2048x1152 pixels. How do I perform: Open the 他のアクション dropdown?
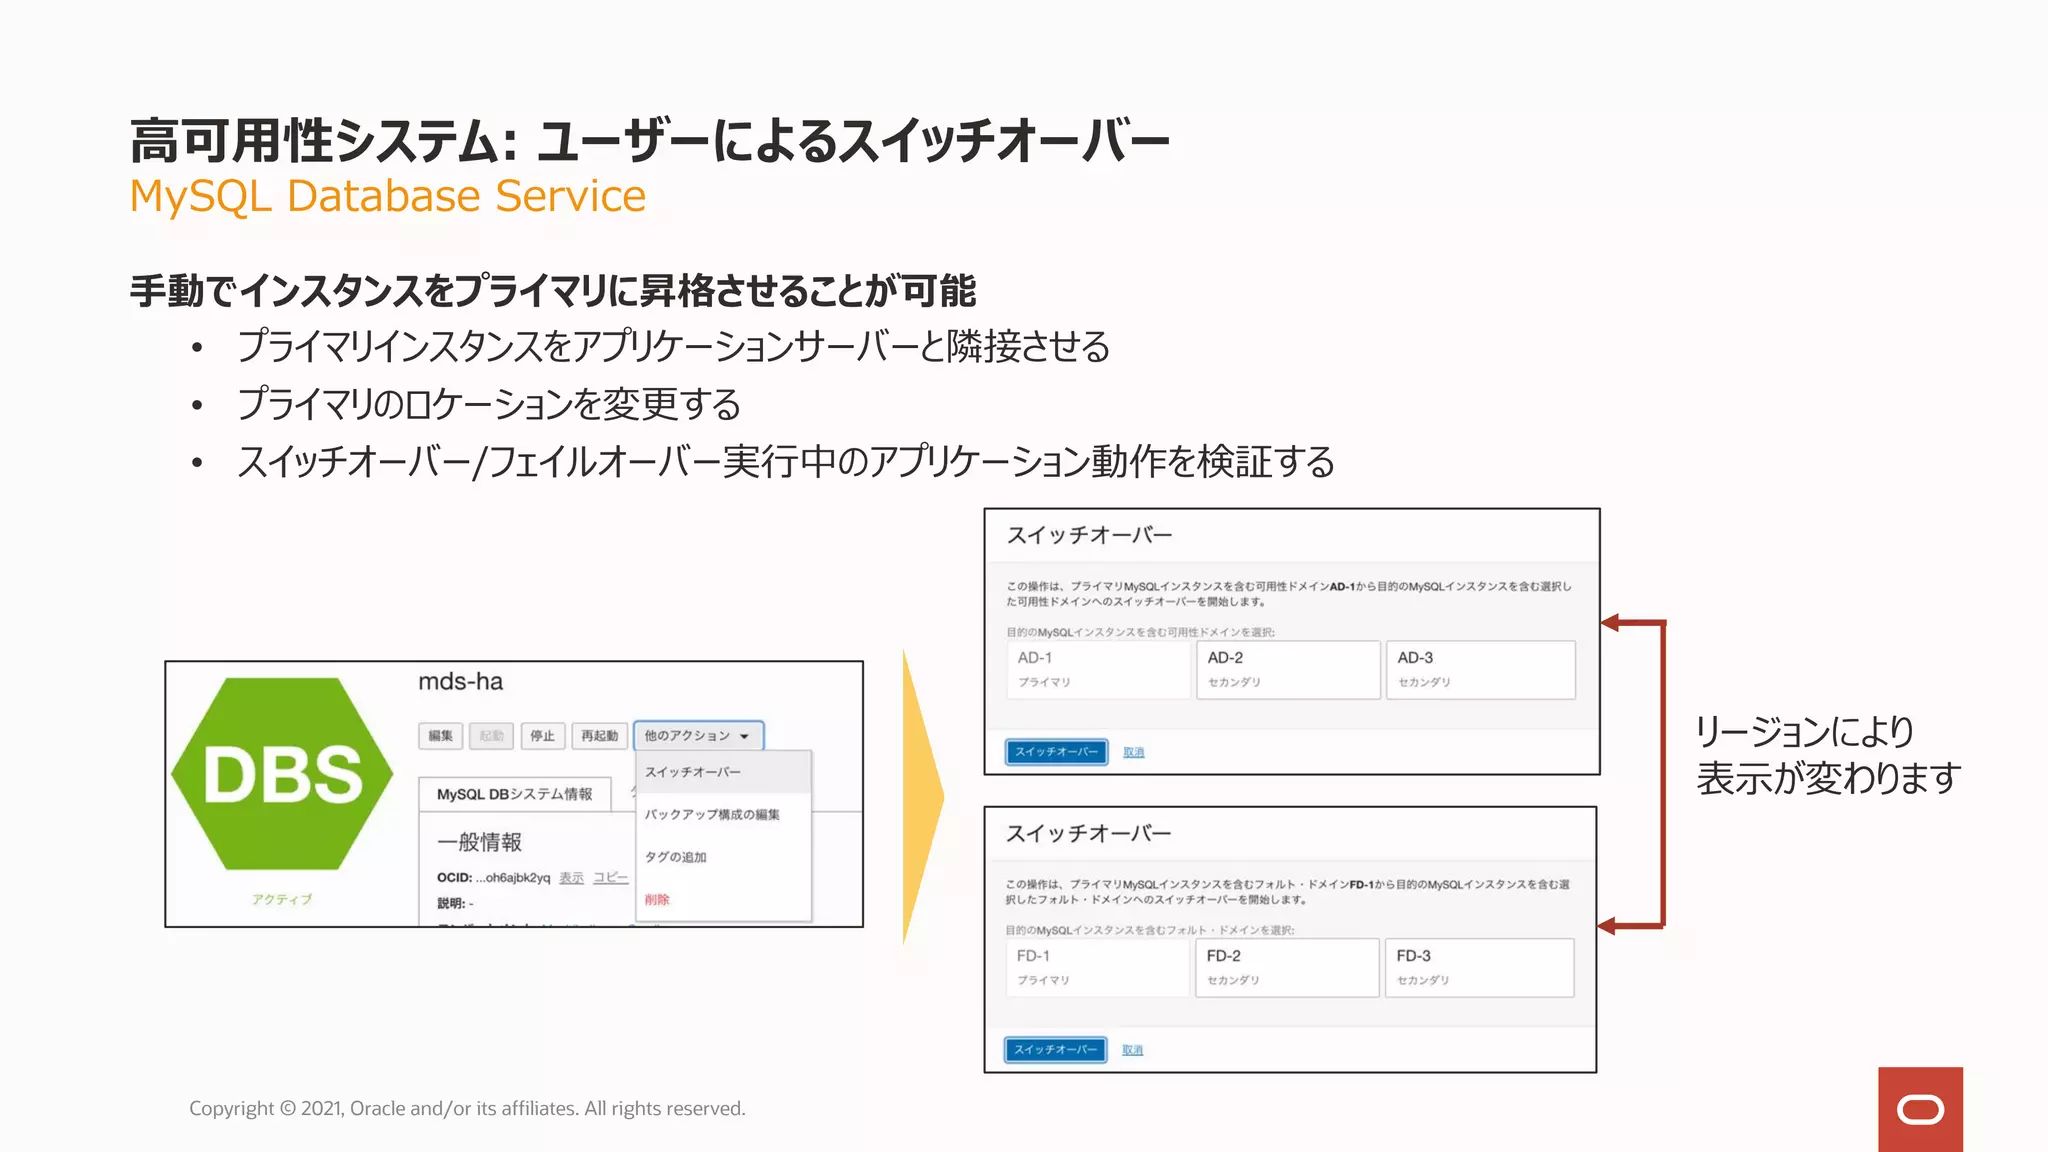click(x=698, y=736)
